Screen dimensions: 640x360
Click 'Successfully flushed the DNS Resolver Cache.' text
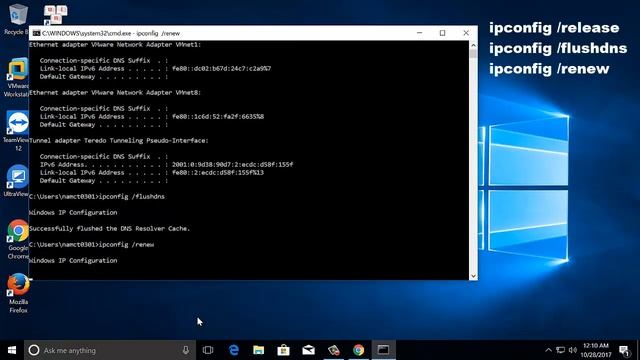point(109,229)
